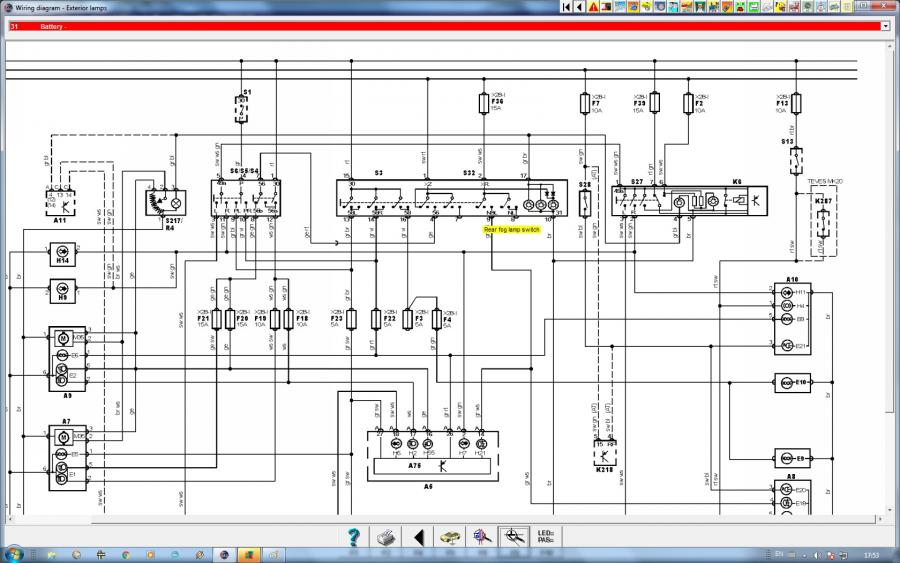Click the component search magnifier icon
Image resolution: width=900 pixels, height=563 pixels.
click(x=482, y=537)
